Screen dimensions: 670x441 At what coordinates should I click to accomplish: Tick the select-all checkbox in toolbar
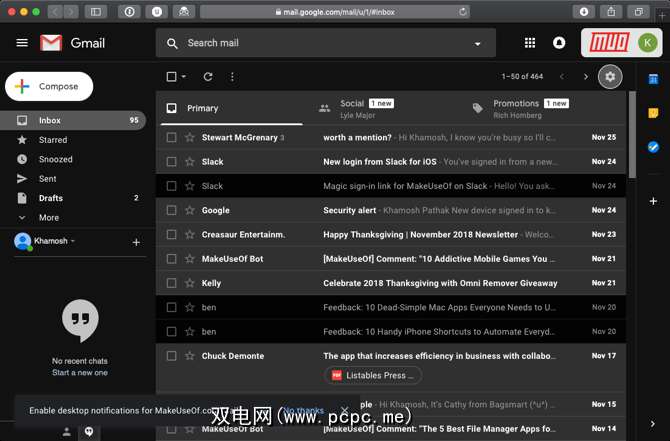pyautogui.click(x=171, y=76)
